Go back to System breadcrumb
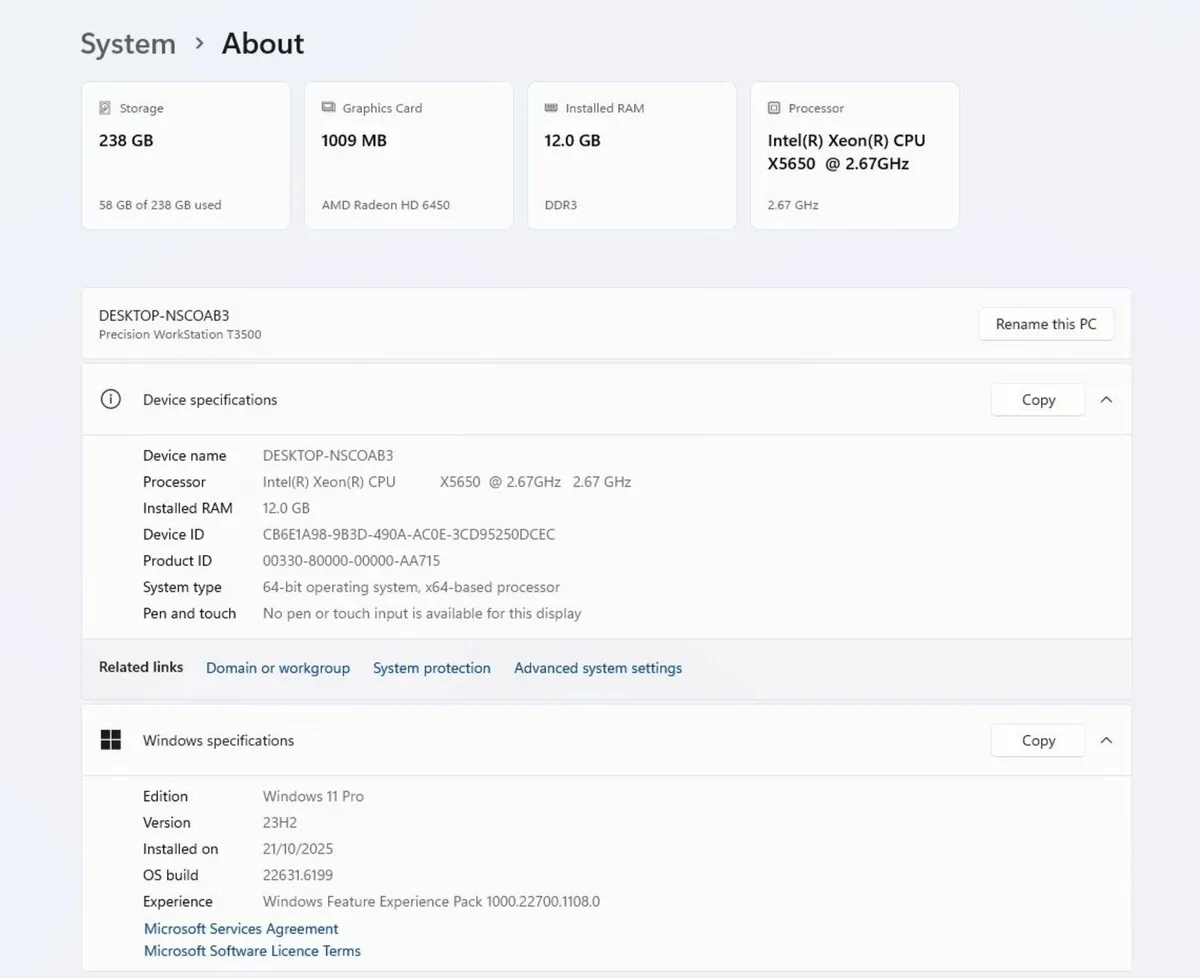 point(128,44)
